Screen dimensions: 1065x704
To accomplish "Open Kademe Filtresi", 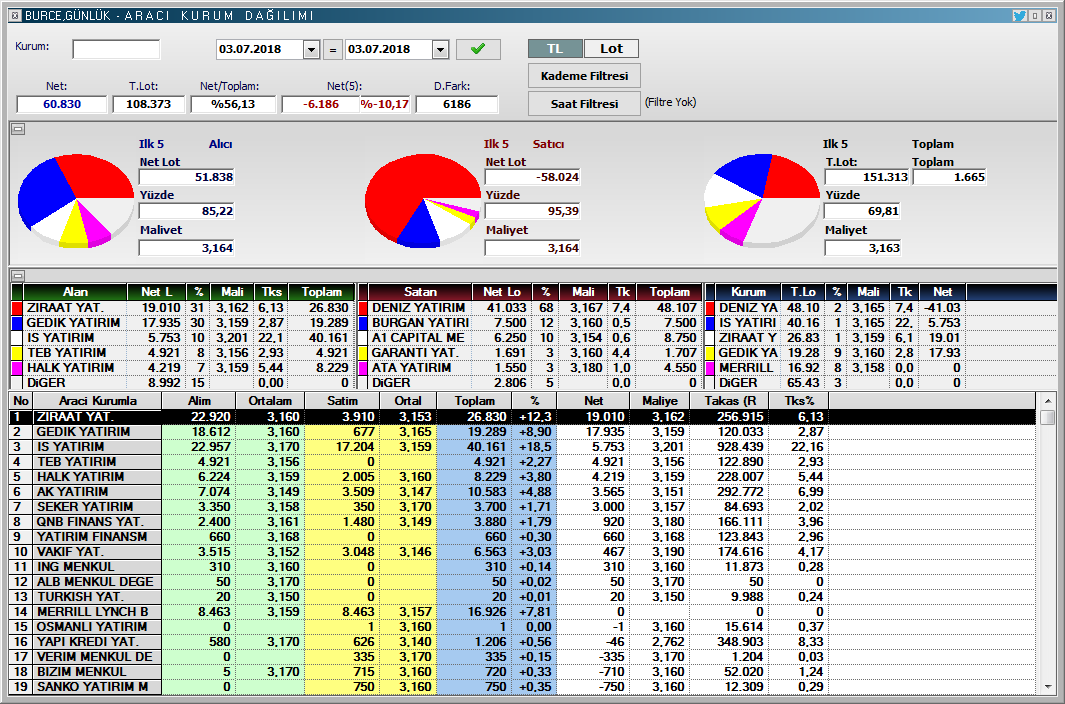I will (x=584, y=76).
